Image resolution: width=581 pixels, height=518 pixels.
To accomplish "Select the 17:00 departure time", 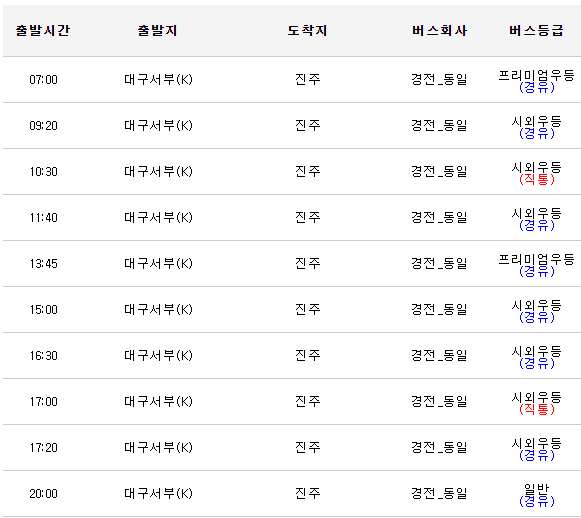I will click(43, 402).
